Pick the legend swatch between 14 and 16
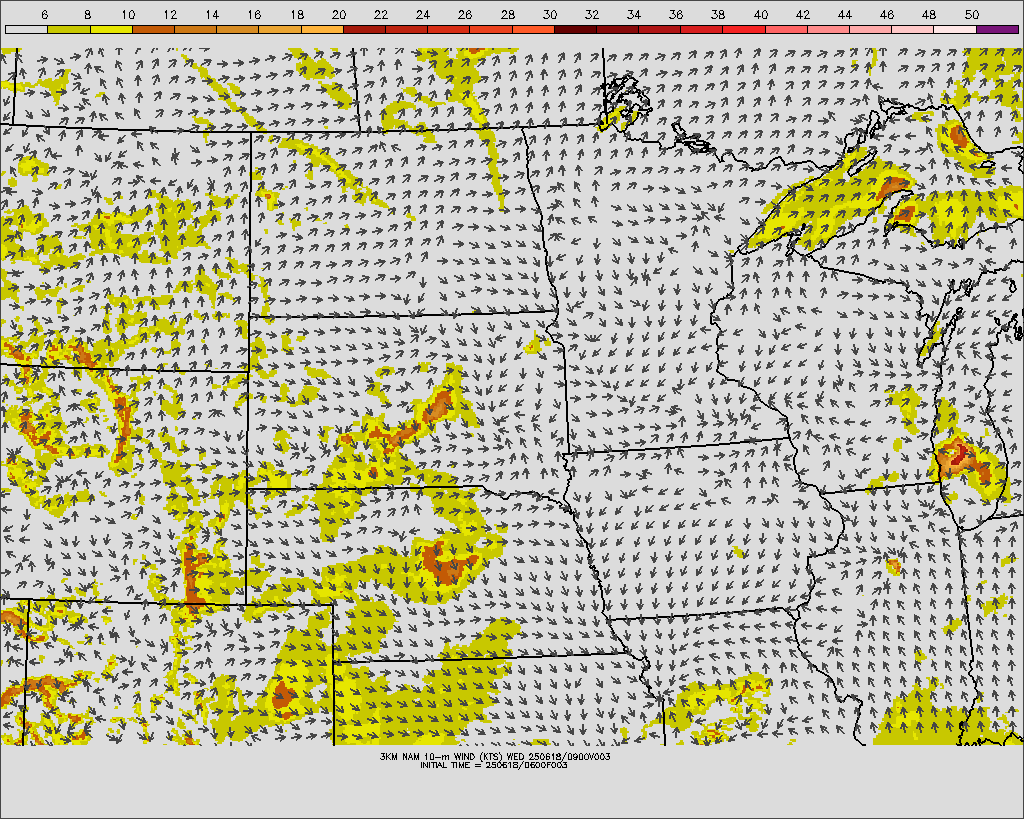This screenshot has width=1024, height=819. (x=238, y=29)
